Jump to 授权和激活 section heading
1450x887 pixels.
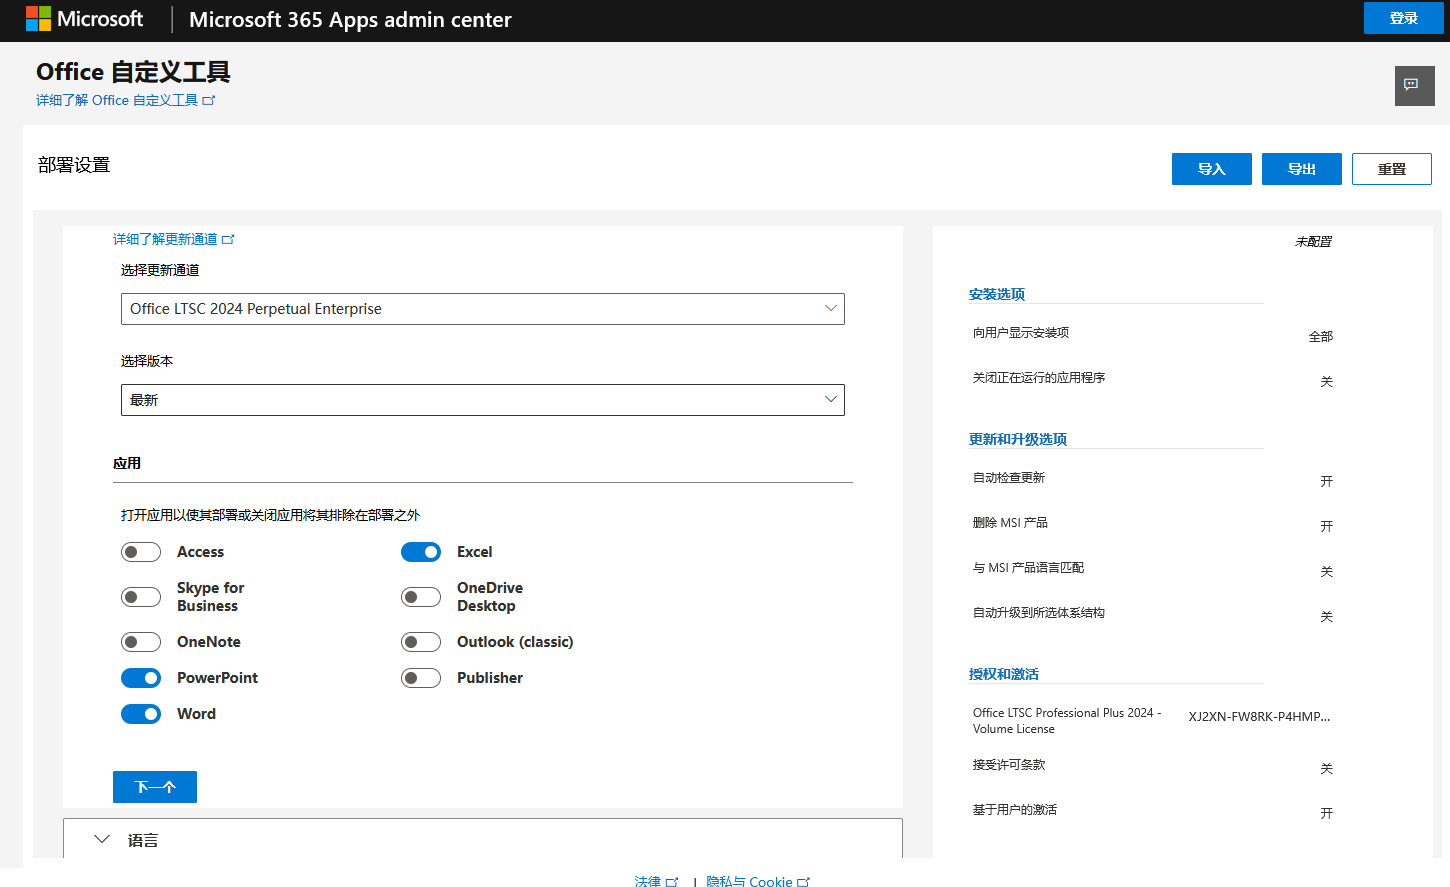(x=1004, y=674)
